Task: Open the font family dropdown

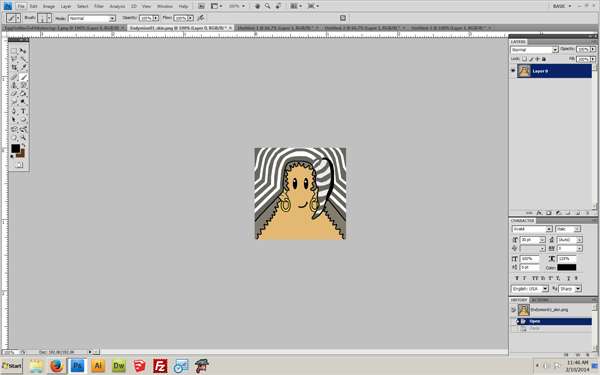Action: pos(549,229)
